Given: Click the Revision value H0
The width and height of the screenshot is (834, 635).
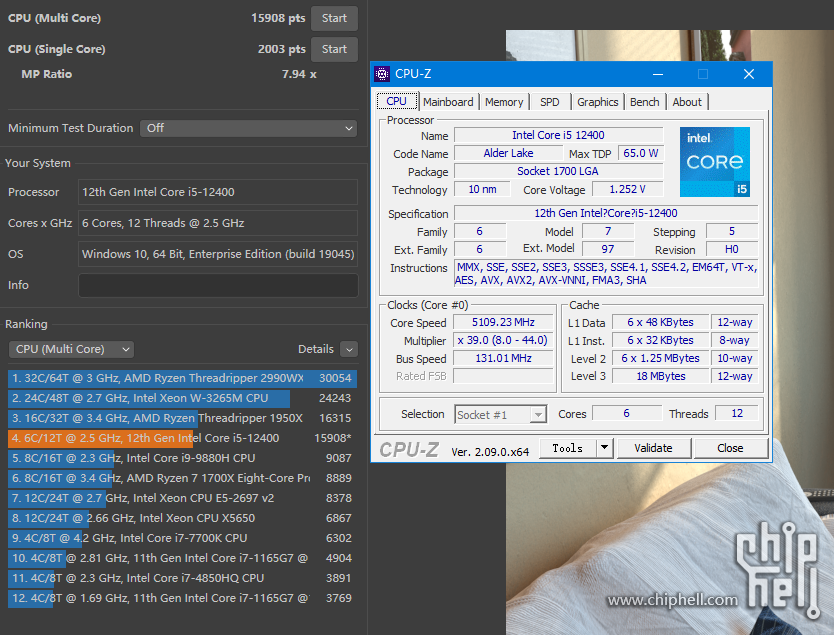Looking at the screenshot, I should (732, 249).
